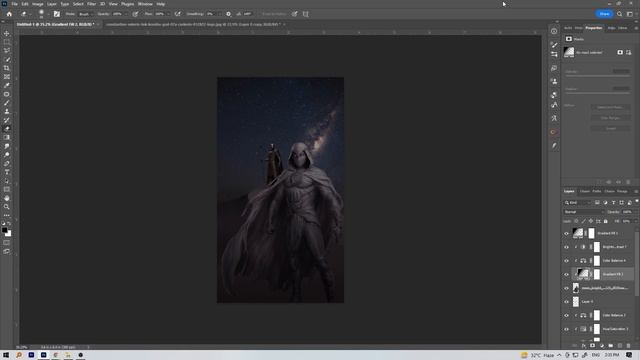
Task: Select the Rectangular Marquee tool
Action: (x=7, y=42)
